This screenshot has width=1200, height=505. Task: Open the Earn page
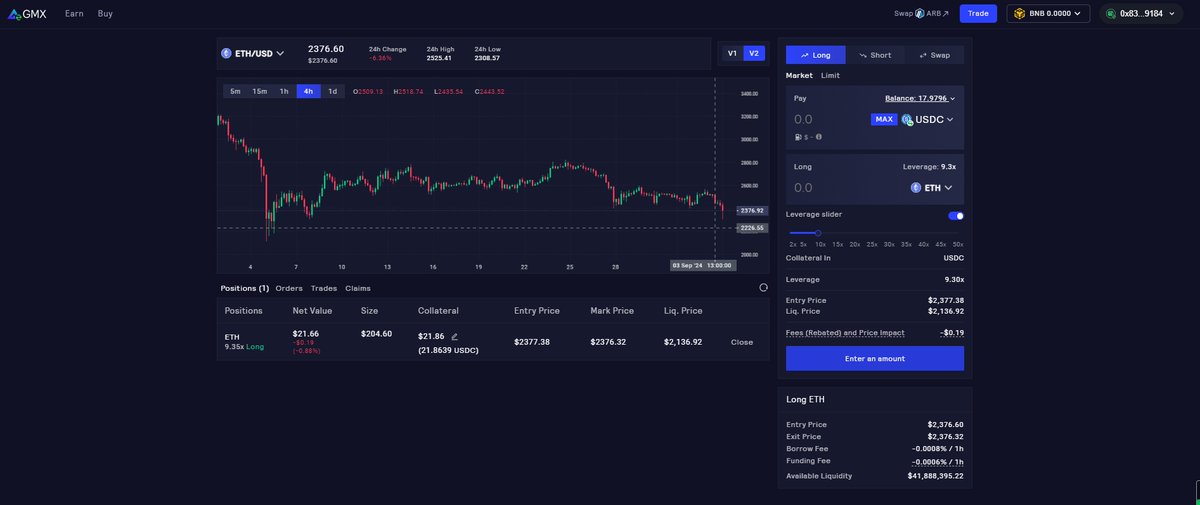coord(74,14)
